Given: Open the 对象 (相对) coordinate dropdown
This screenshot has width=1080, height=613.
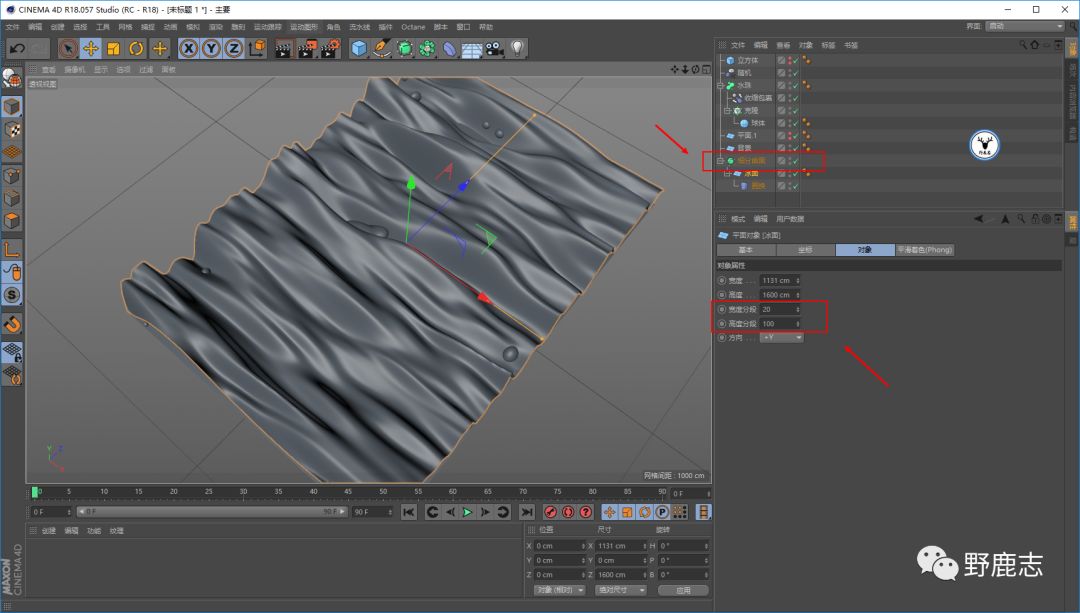Looking at the screenshot, I should (x=558, y=590).
